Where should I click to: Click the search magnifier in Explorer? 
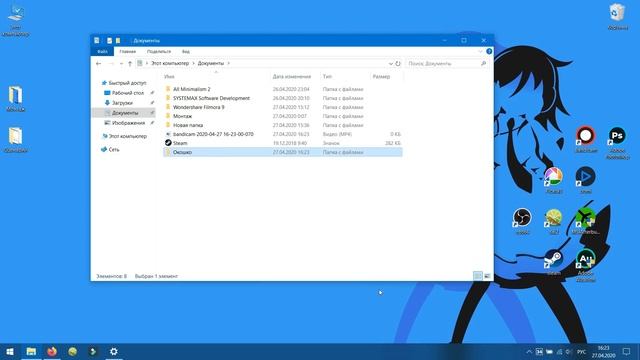point(483,64)
